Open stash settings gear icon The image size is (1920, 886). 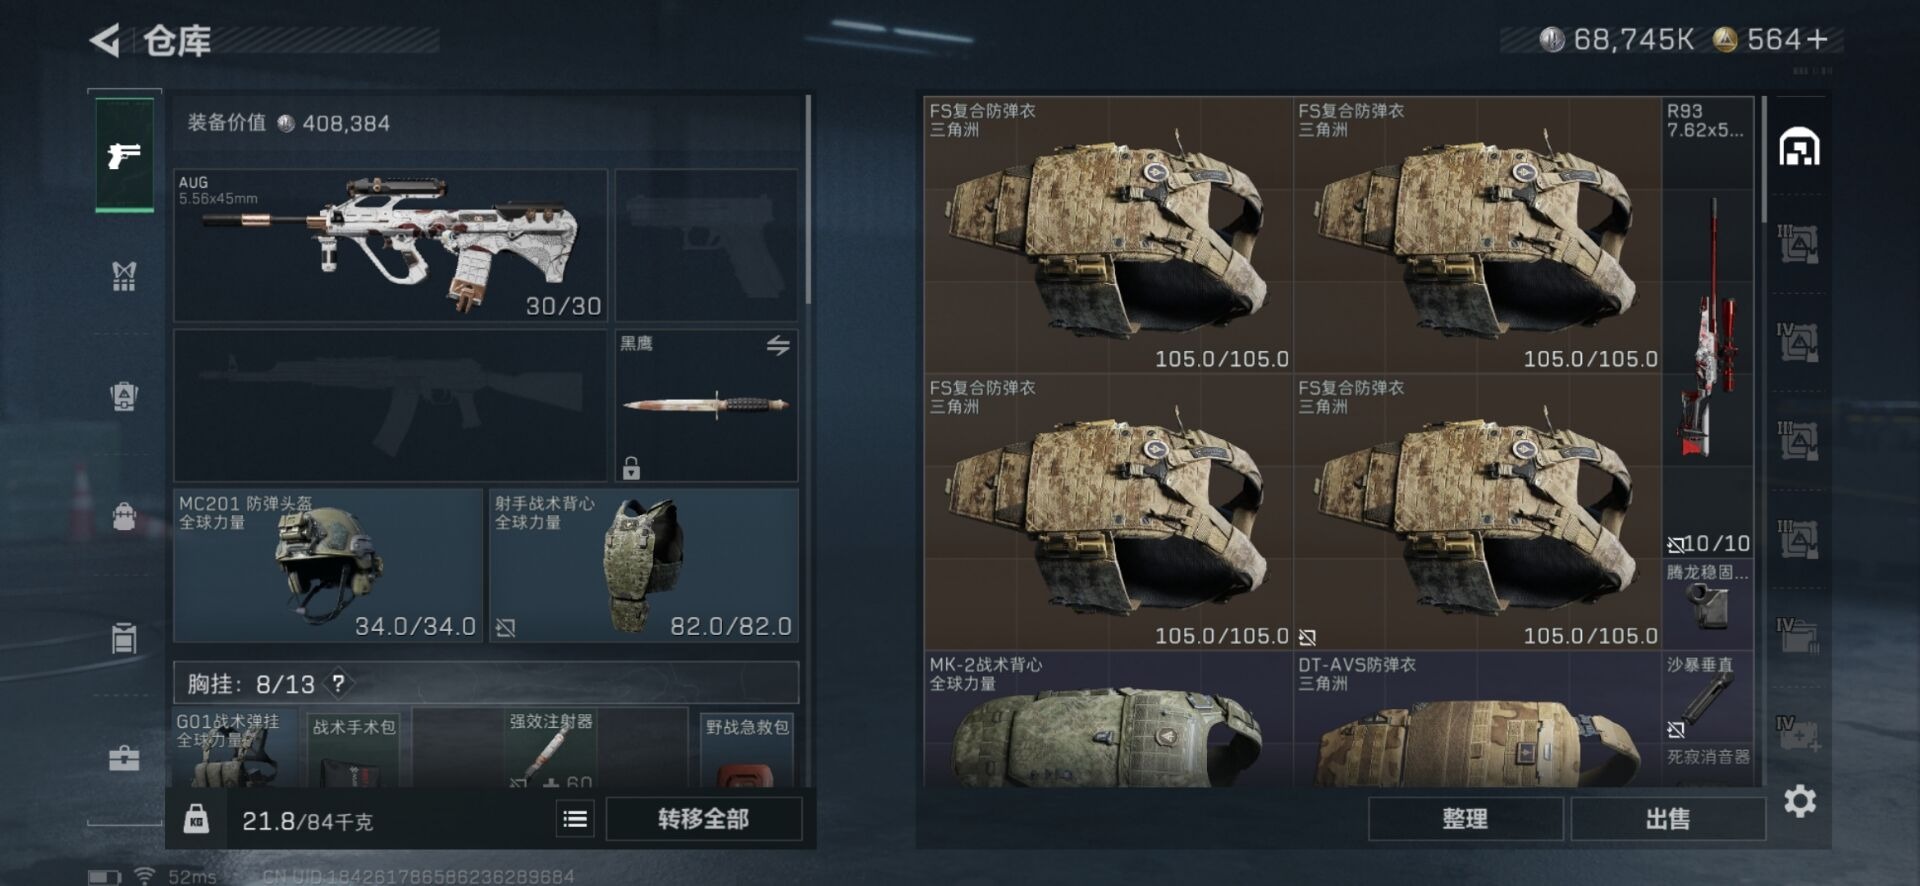tap(1799, 801)
